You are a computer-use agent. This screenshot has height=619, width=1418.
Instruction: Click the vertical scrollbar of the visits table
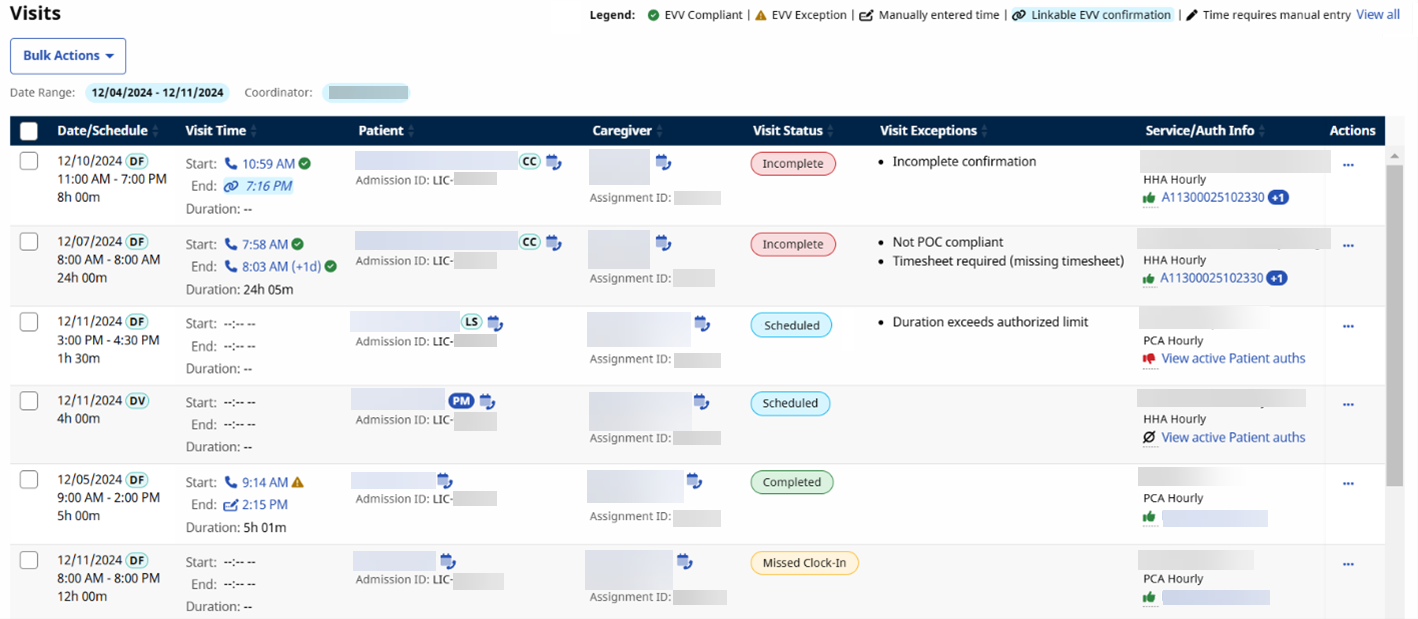pyautogui.click(x=1394, y=320)
